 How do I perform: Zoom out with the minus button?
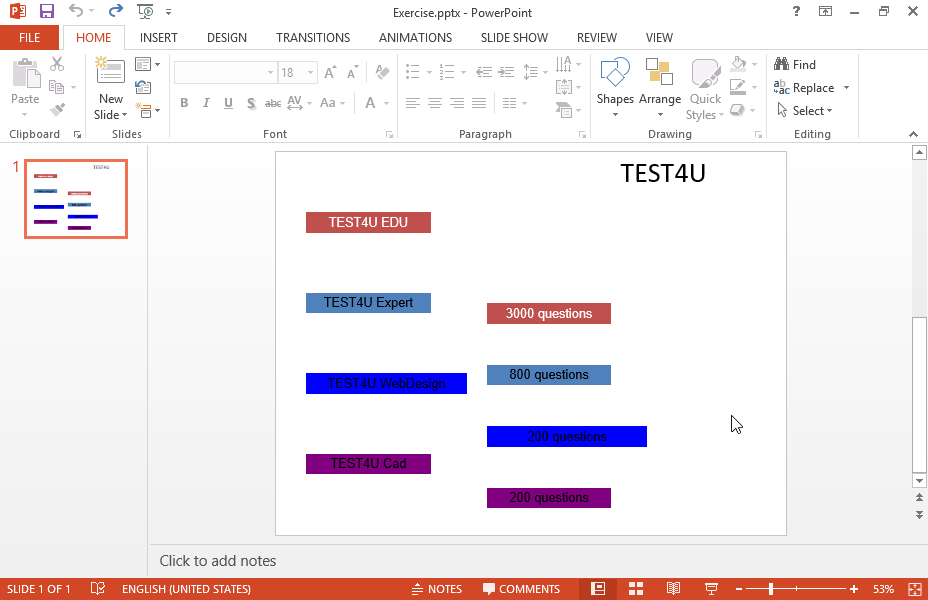point(739,589)
